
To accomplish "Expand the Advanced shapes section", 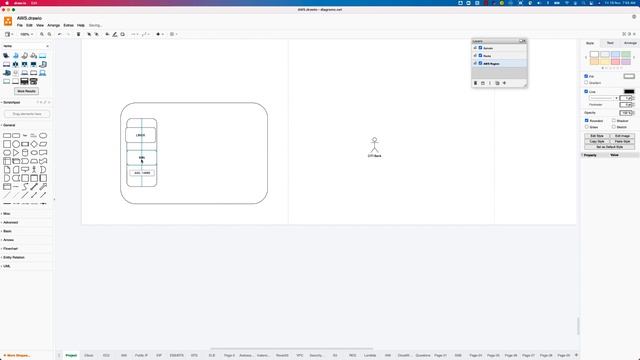I will click(10, 222).
